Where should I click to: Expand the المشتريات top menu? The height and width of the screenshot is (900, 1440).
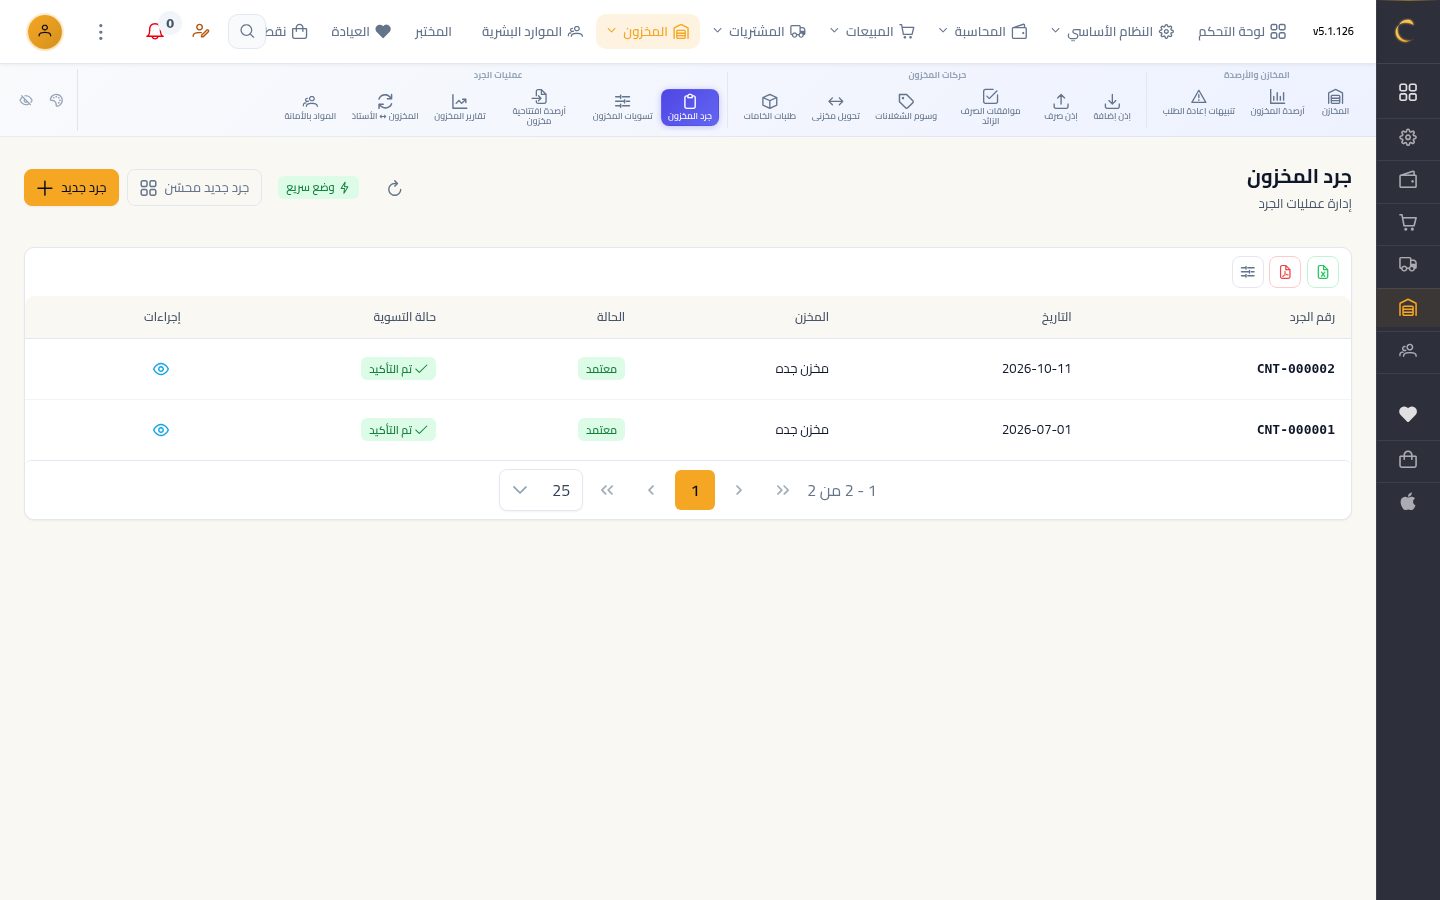759,32
